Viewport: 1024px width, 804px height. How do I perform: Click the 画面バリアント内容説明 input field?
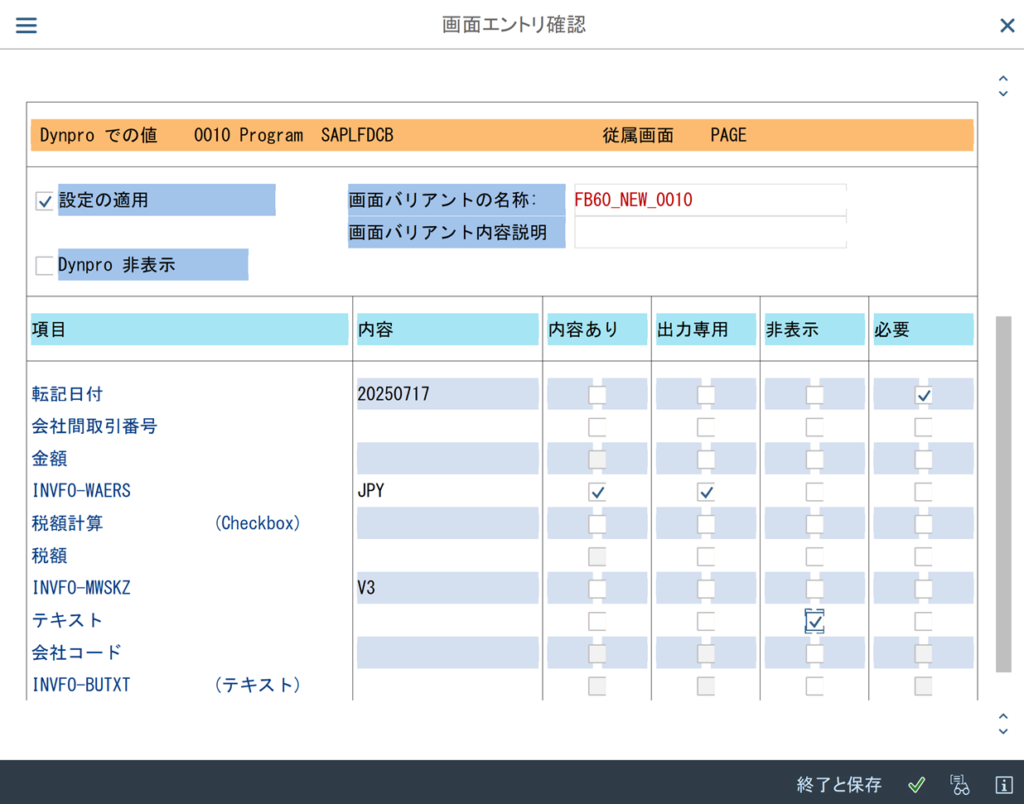point(710,233)
